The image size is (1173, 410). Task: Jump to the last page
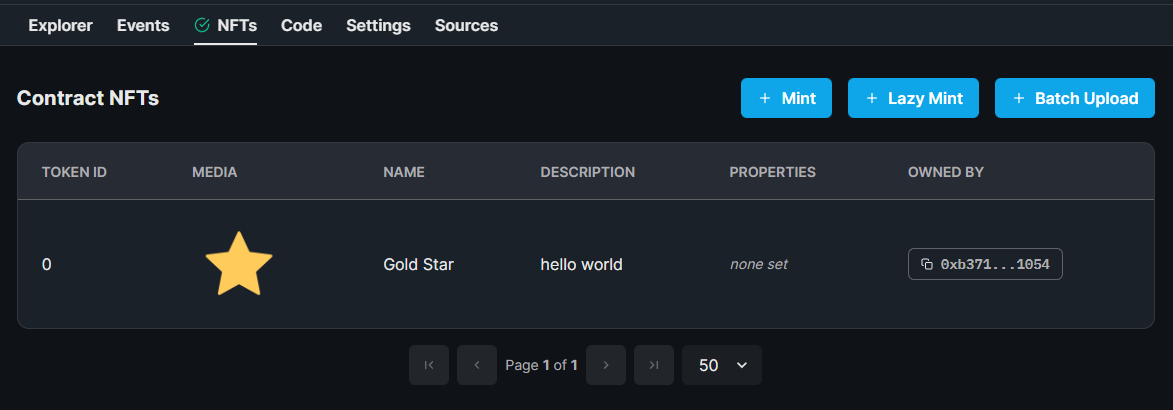tap(654, 365)
